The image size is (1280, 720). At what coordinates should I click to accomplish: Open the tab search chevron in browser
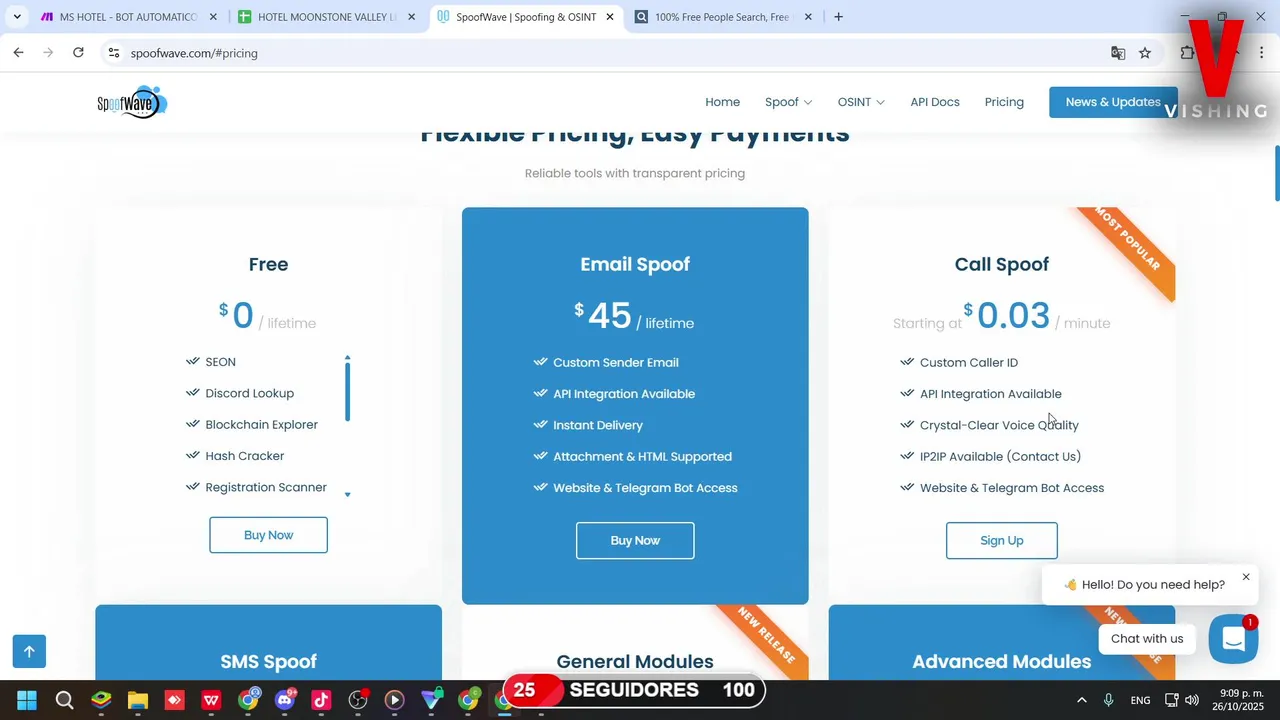[17, 17]
